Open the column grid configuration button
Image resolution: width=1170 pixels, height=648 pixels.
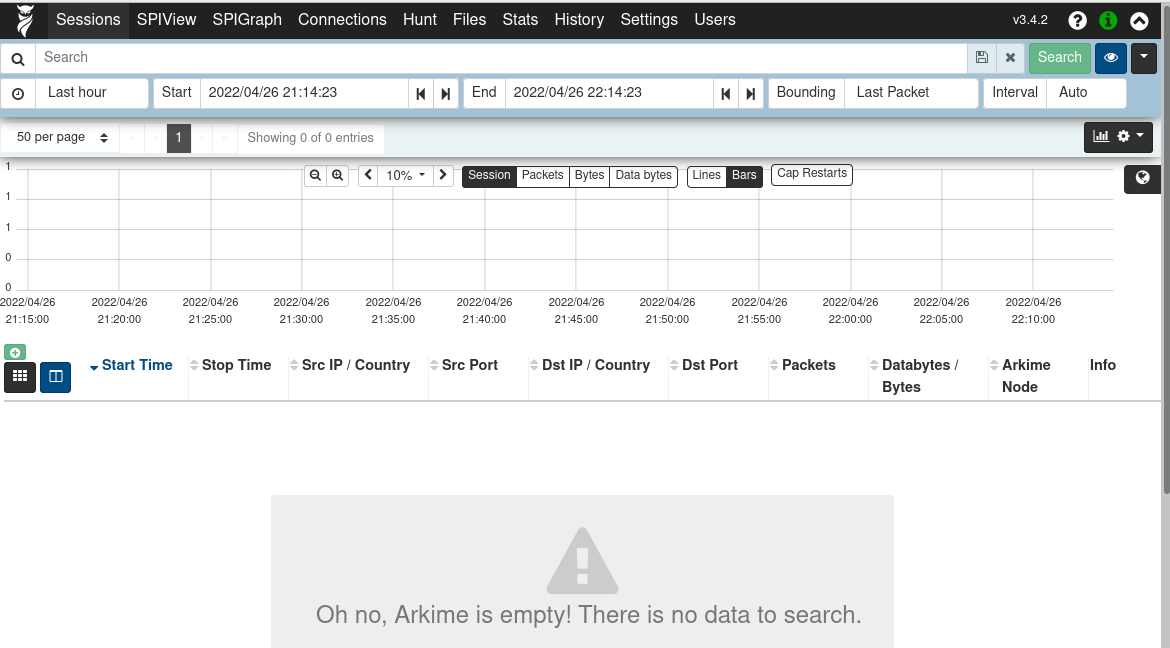coord(20,377)
